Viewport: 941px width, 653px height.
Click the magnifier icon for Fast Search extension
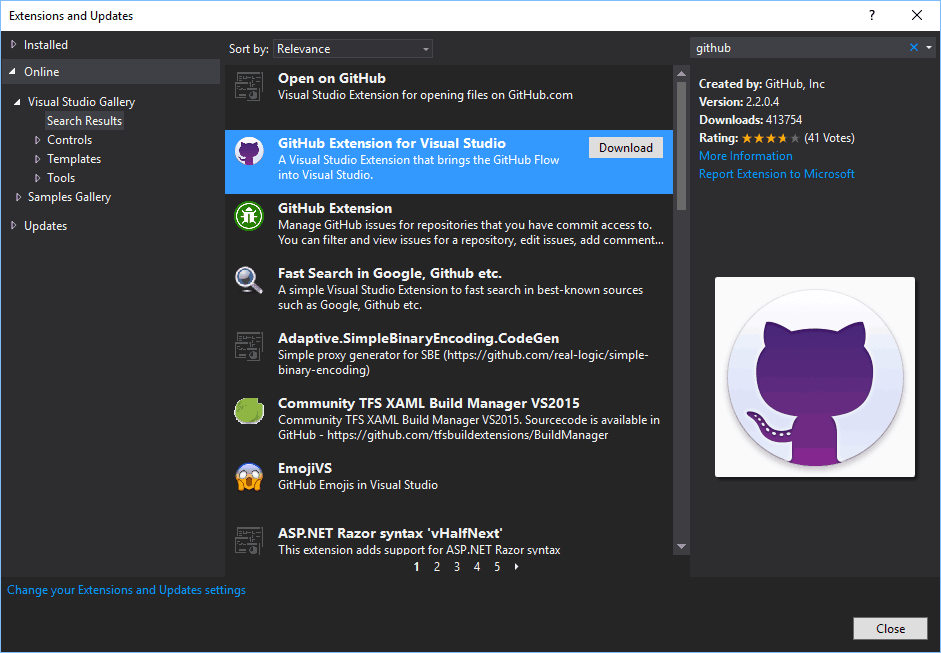[248, 280]
